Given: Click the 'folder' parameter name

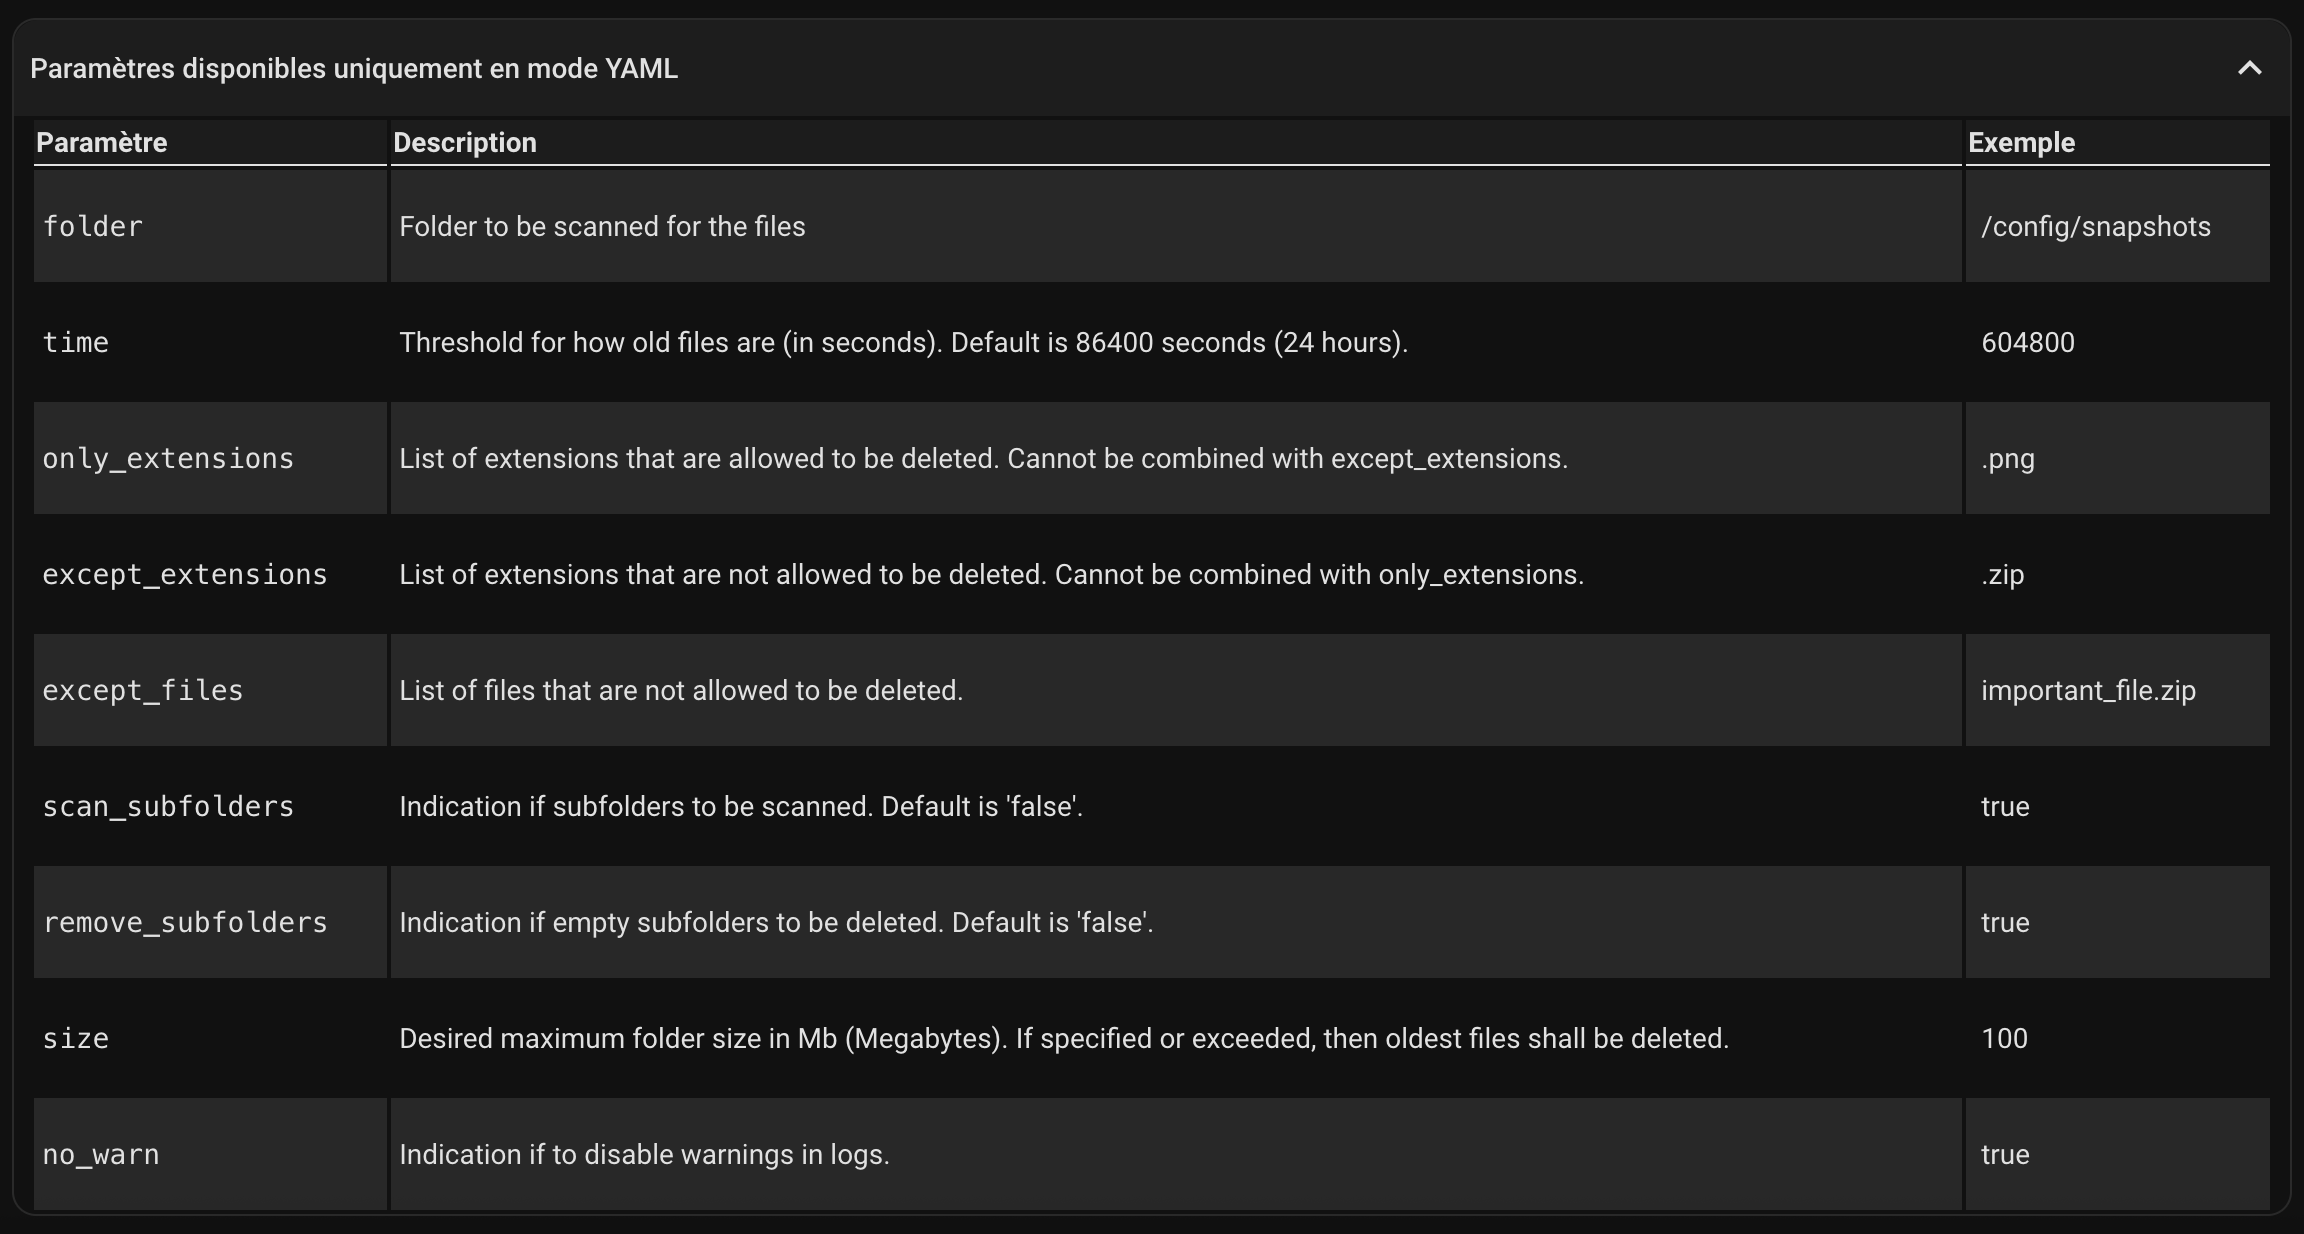Looking at the screenshot, I should 92,226.
